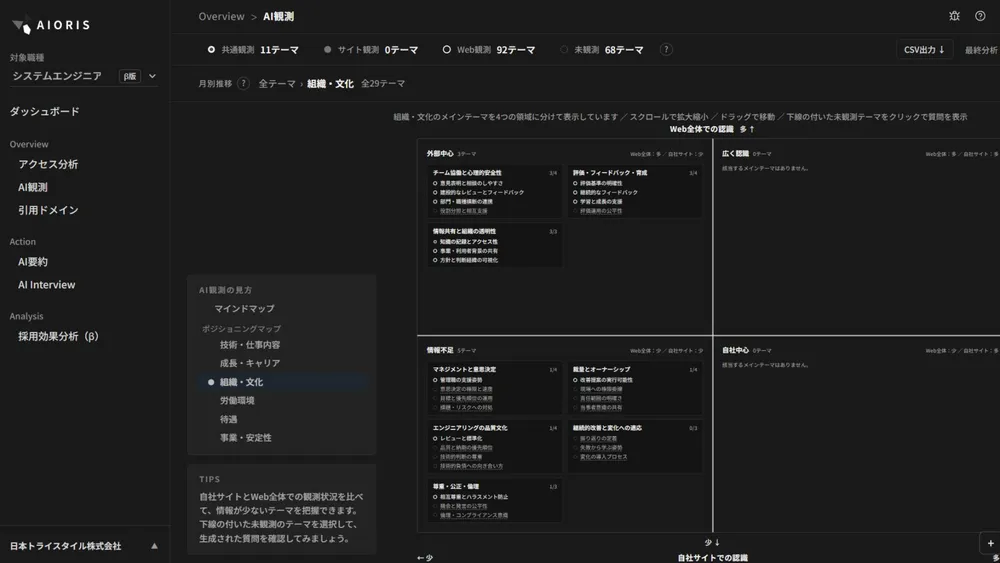Click the チーム協働と心理的安全性 card title
The width and height of the screenshot is (1000, 563).
pos(467,173)
